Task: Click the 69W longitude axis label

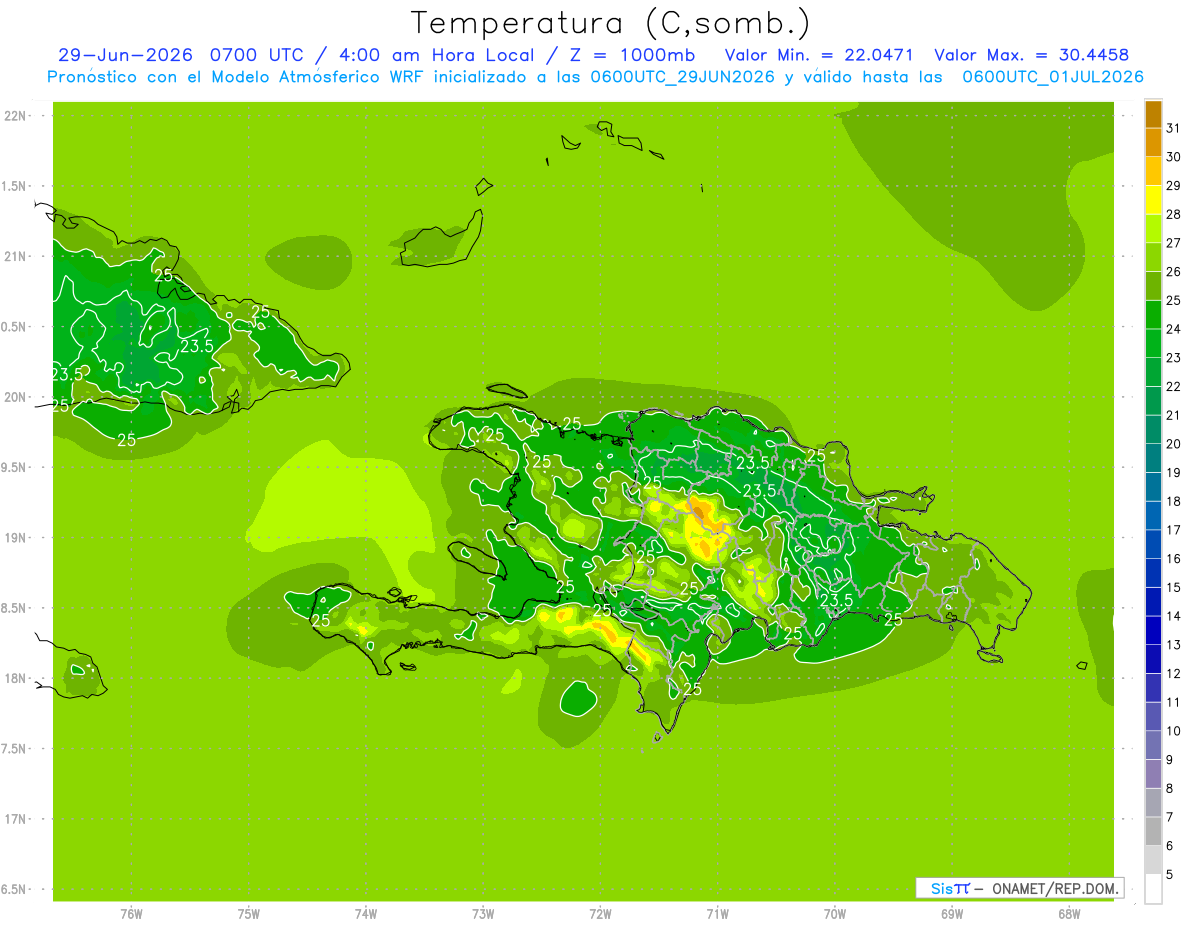Action: 952,914
